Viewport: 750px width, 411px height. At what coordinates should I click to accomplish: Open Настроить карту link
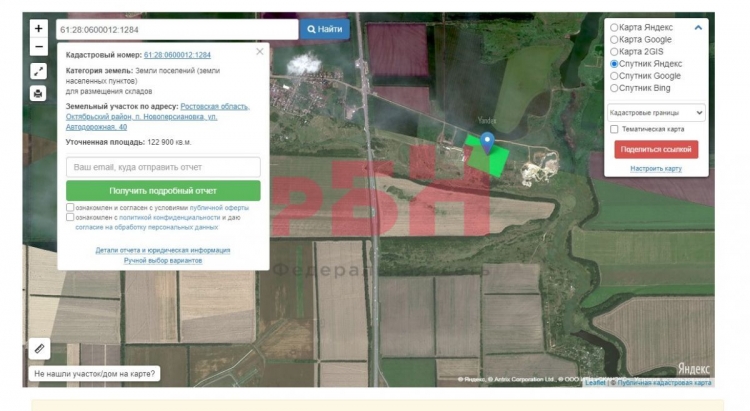pyautogui.click(x=656, y=168)
